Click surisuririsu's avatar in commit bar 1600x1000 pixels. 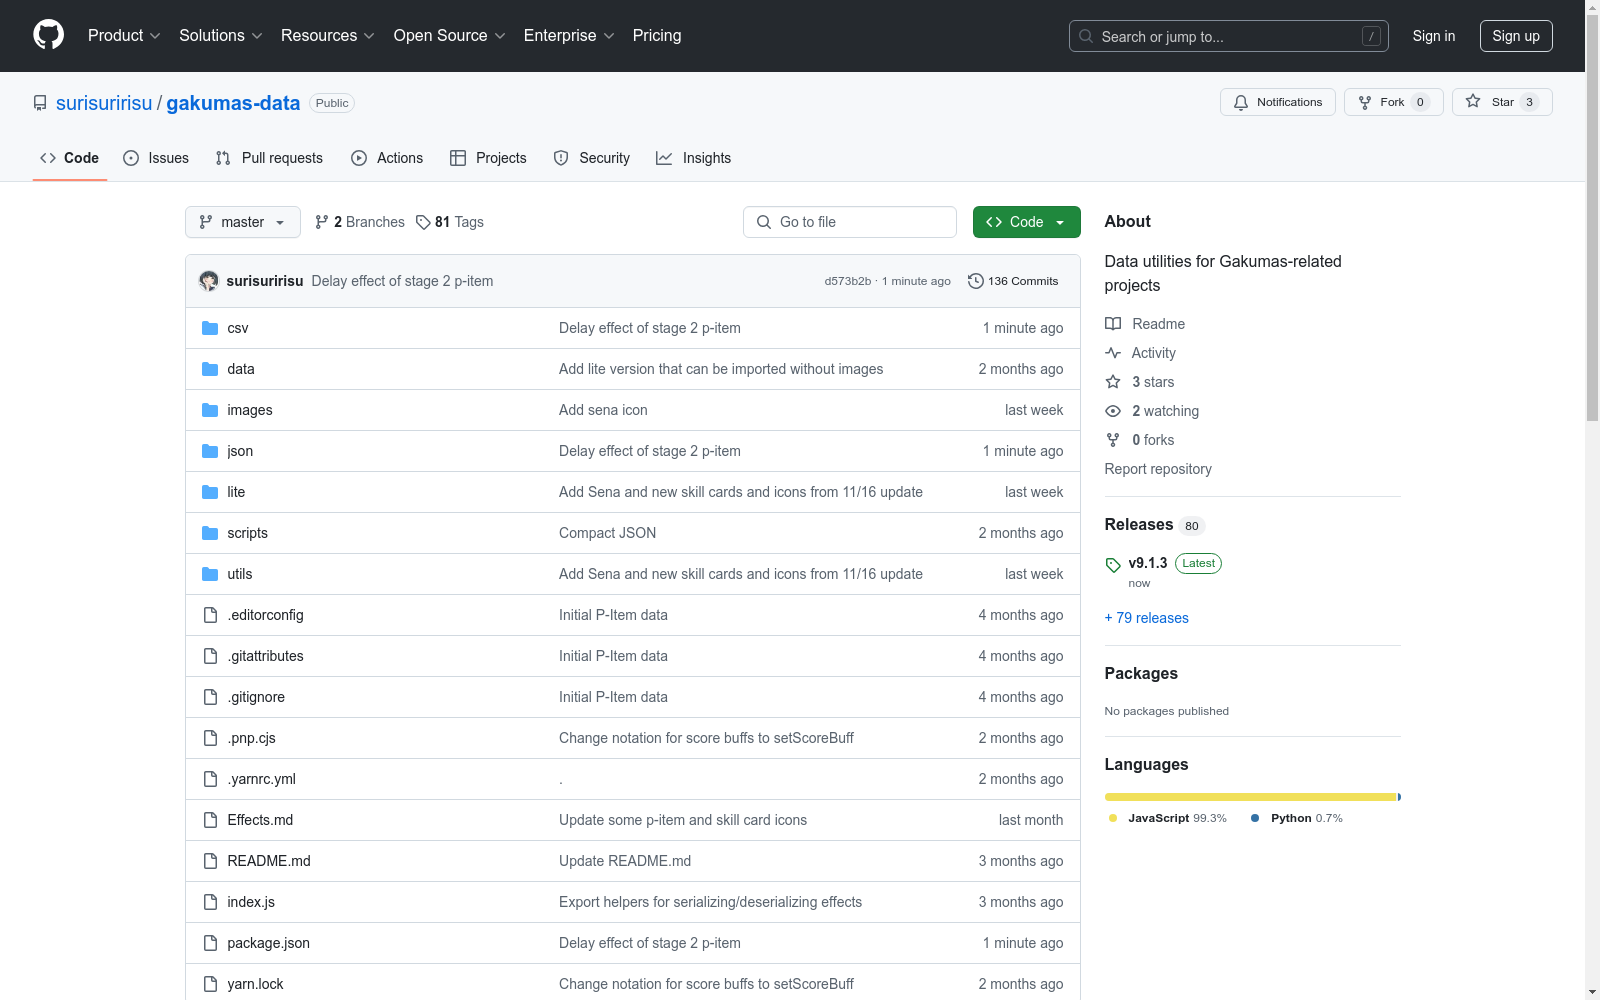click(209, 281)
